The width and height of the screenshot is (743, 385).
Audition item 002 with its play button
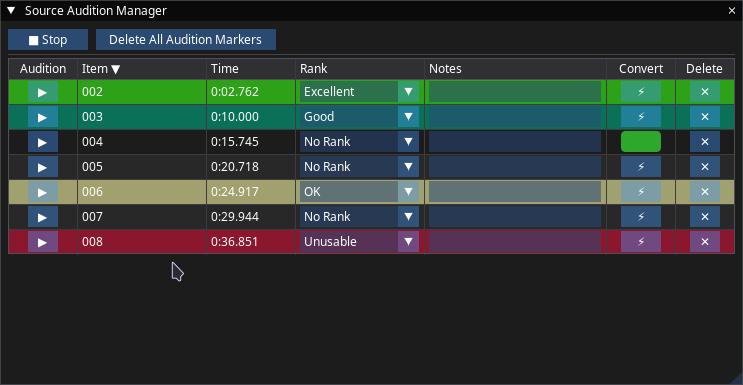tap(43, 92)
